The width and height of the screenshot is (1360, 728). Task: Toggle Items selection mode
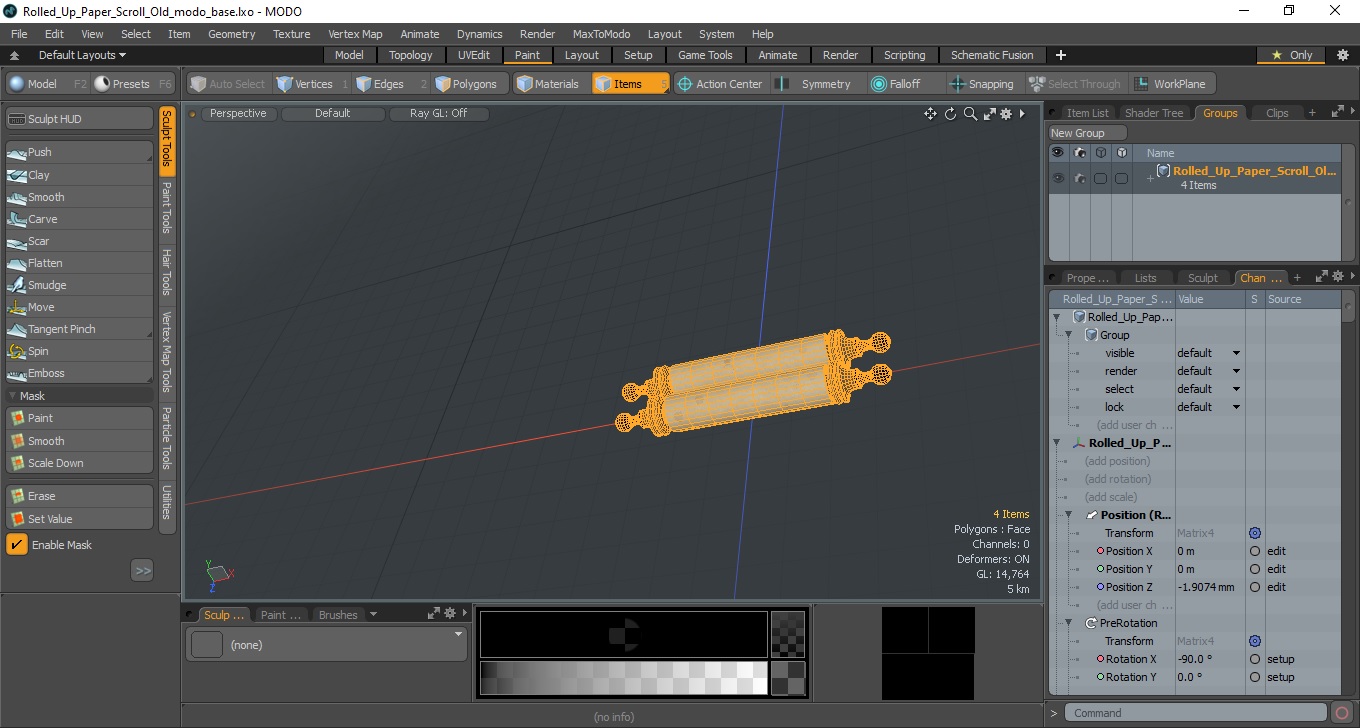coord(630,84)
